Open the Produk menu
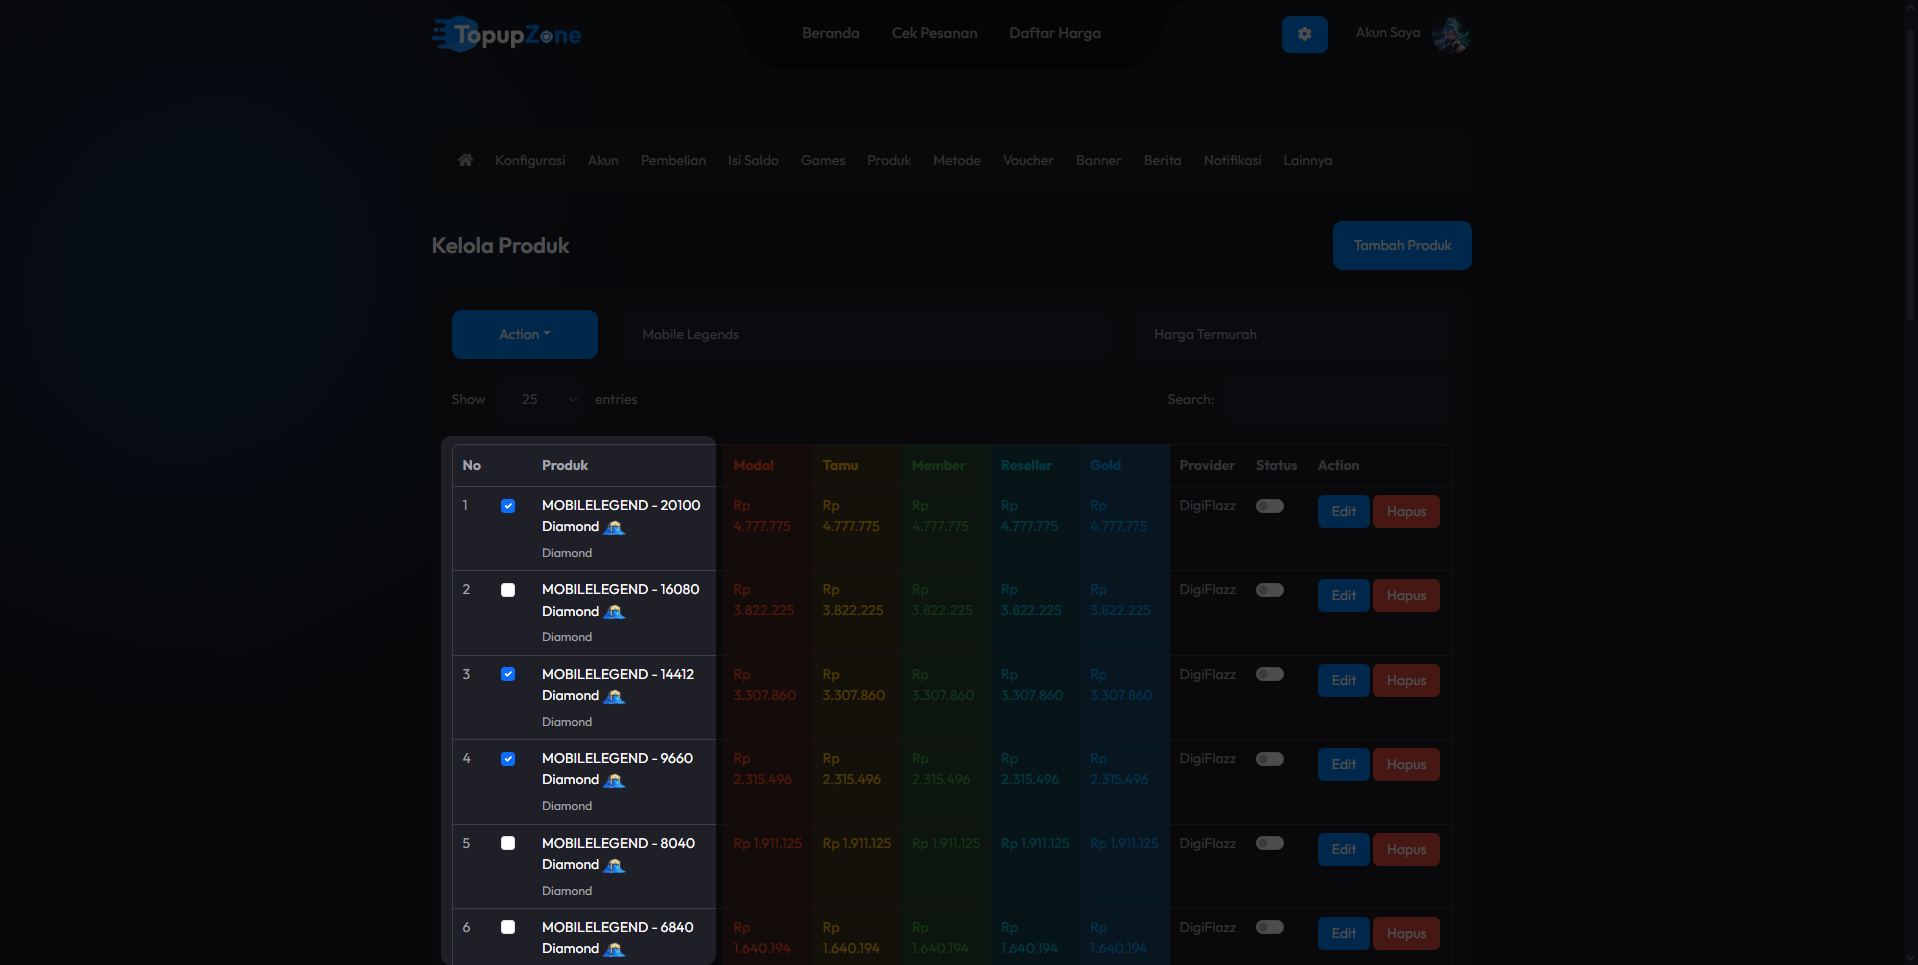Screen dimensions: 1918x965 889,160
